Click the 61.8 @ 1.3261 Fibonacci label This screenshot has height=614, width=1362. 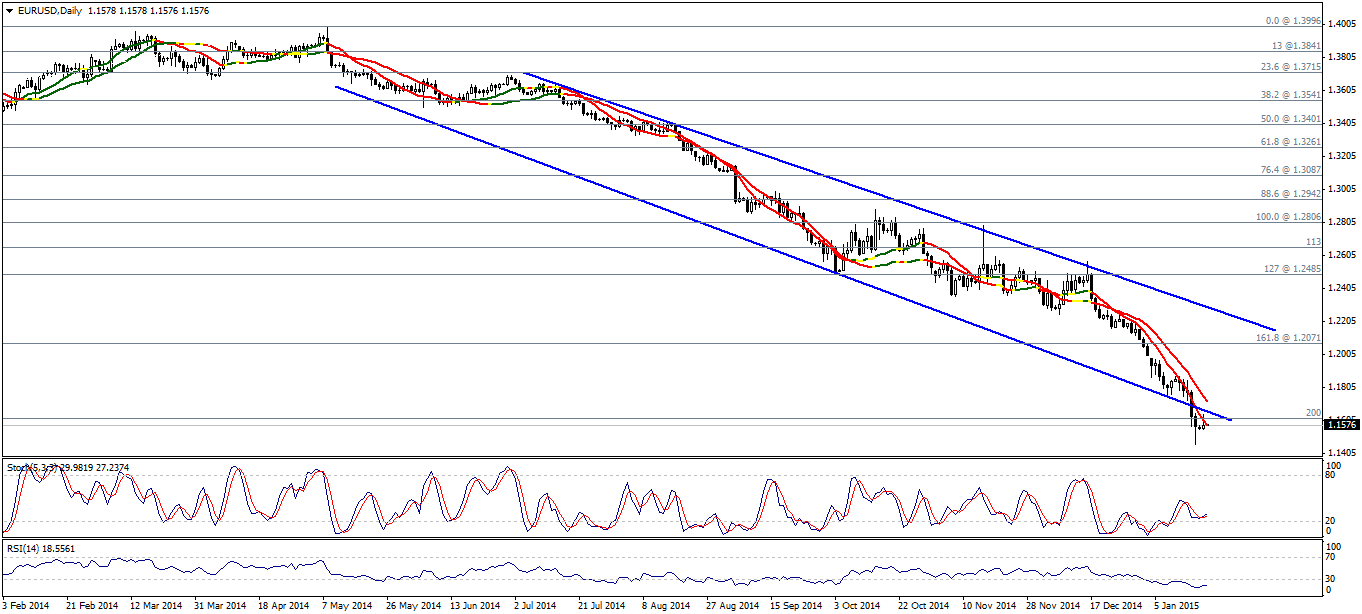point(1291,142)
